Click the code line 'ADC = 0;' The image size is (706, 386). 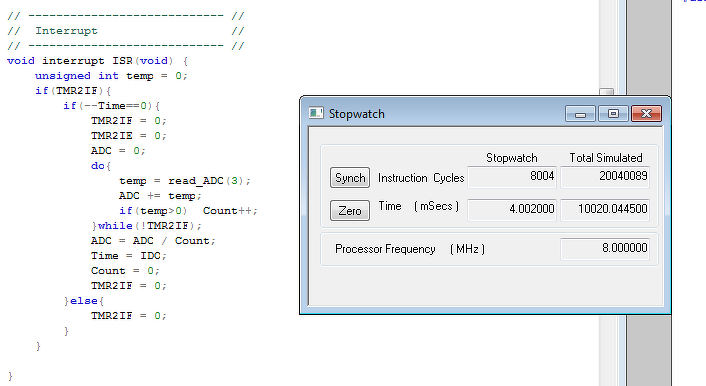118,150
